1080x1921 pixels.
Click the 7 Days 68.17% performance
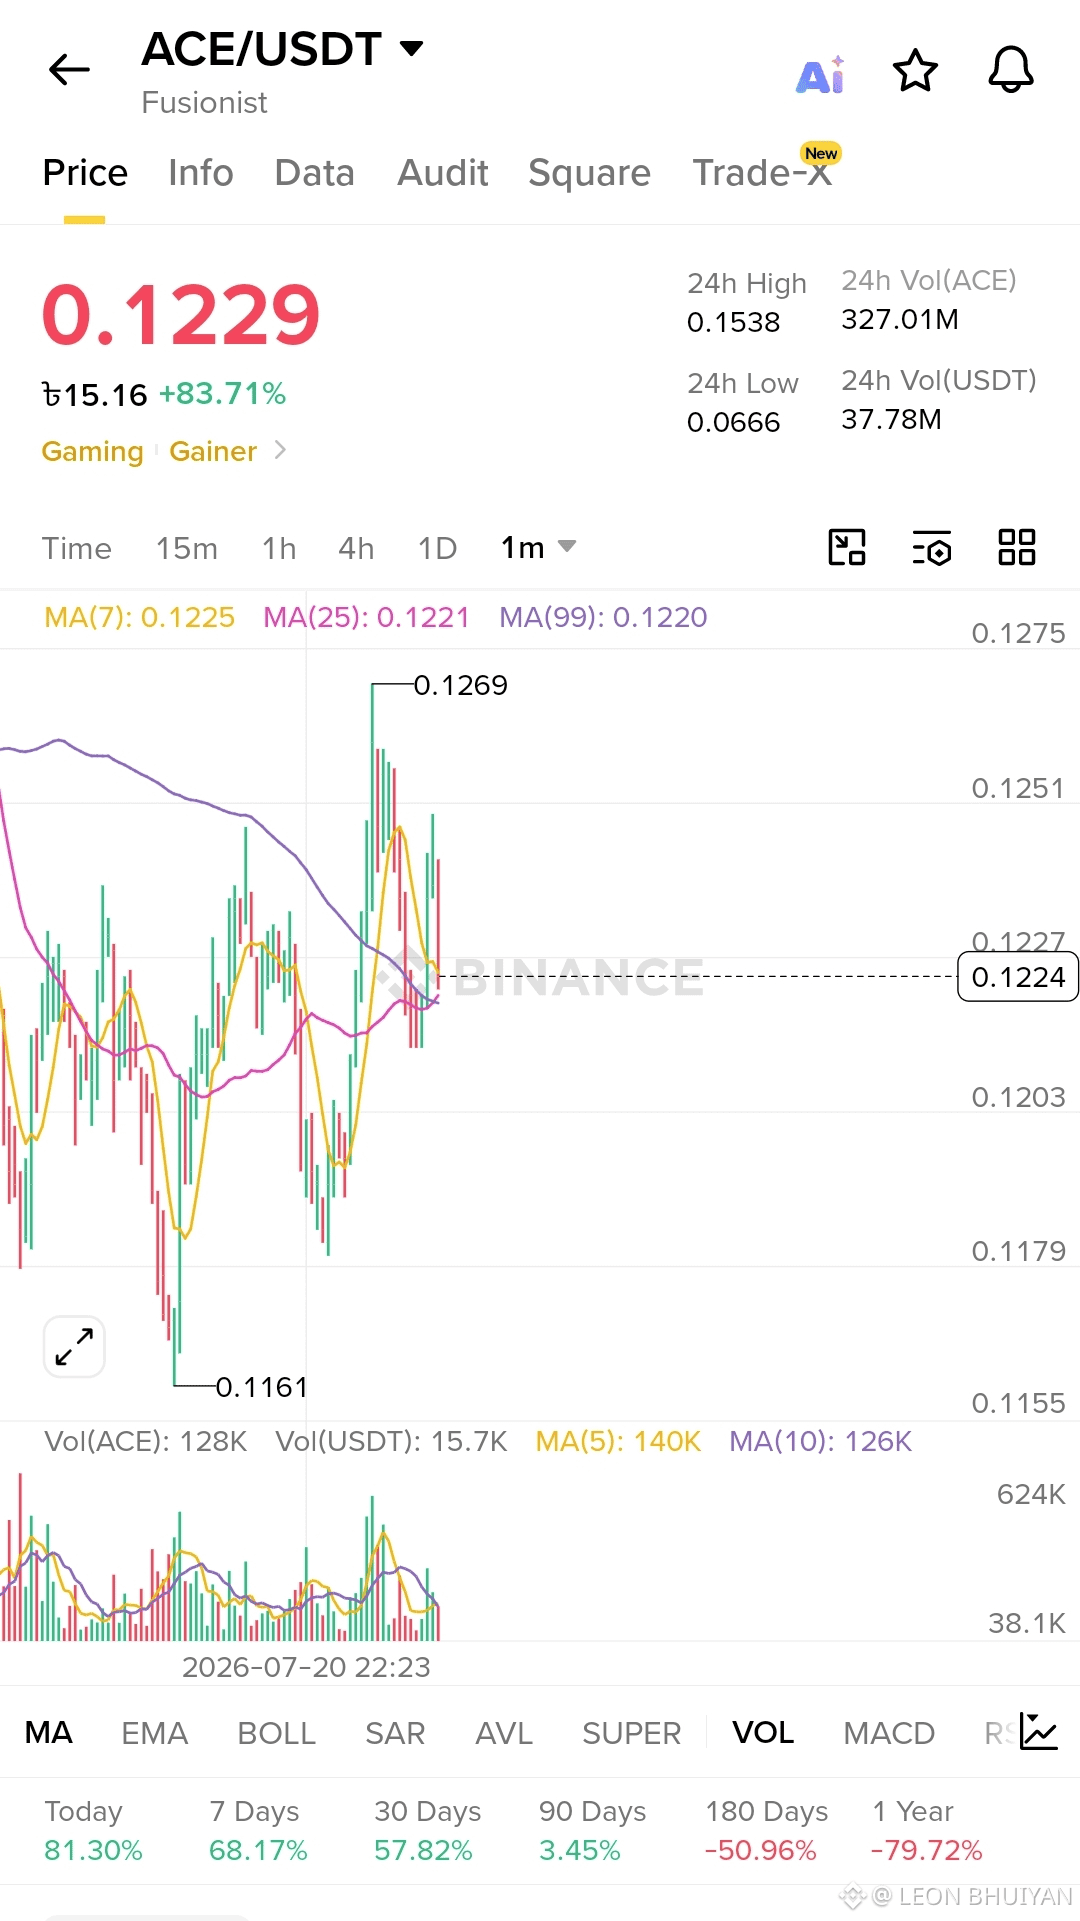click(258, 1831)
